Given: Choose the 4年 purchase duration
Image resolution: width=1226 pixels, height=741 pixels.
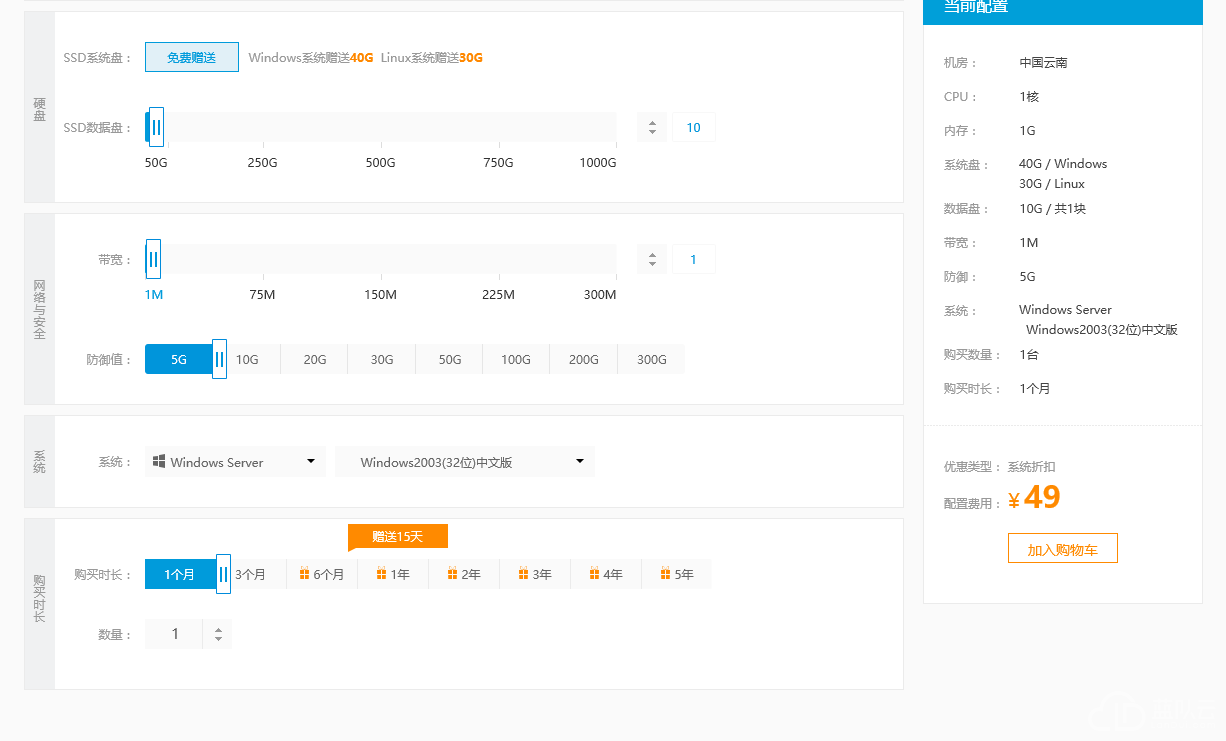Looking at the screenshot, I should 606,574.
